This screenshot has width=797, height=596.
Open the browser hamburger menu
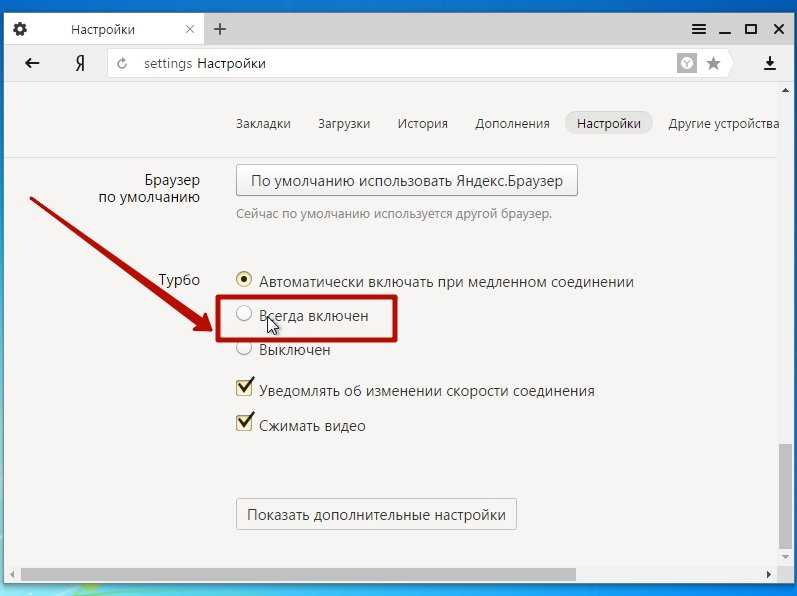[x=699, y=29]
